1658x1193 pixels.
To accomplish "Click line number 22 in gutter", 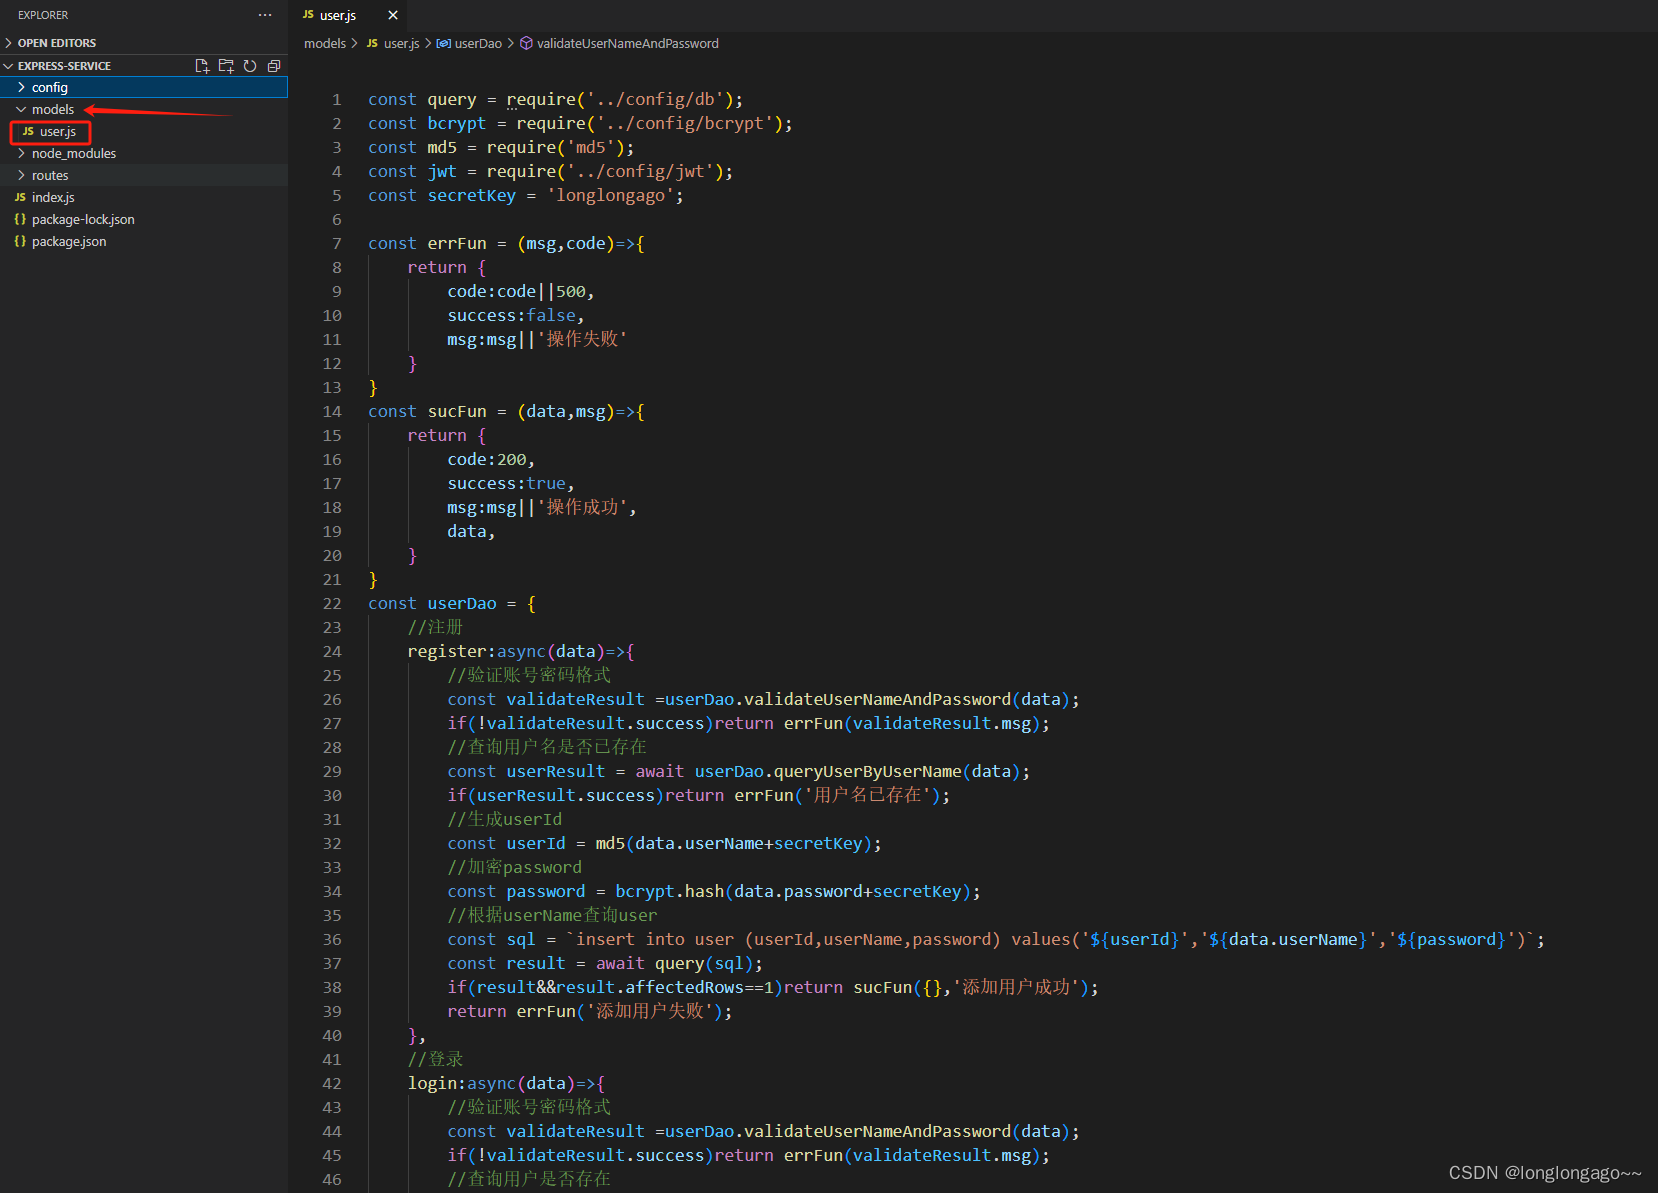I will (332, 603).
